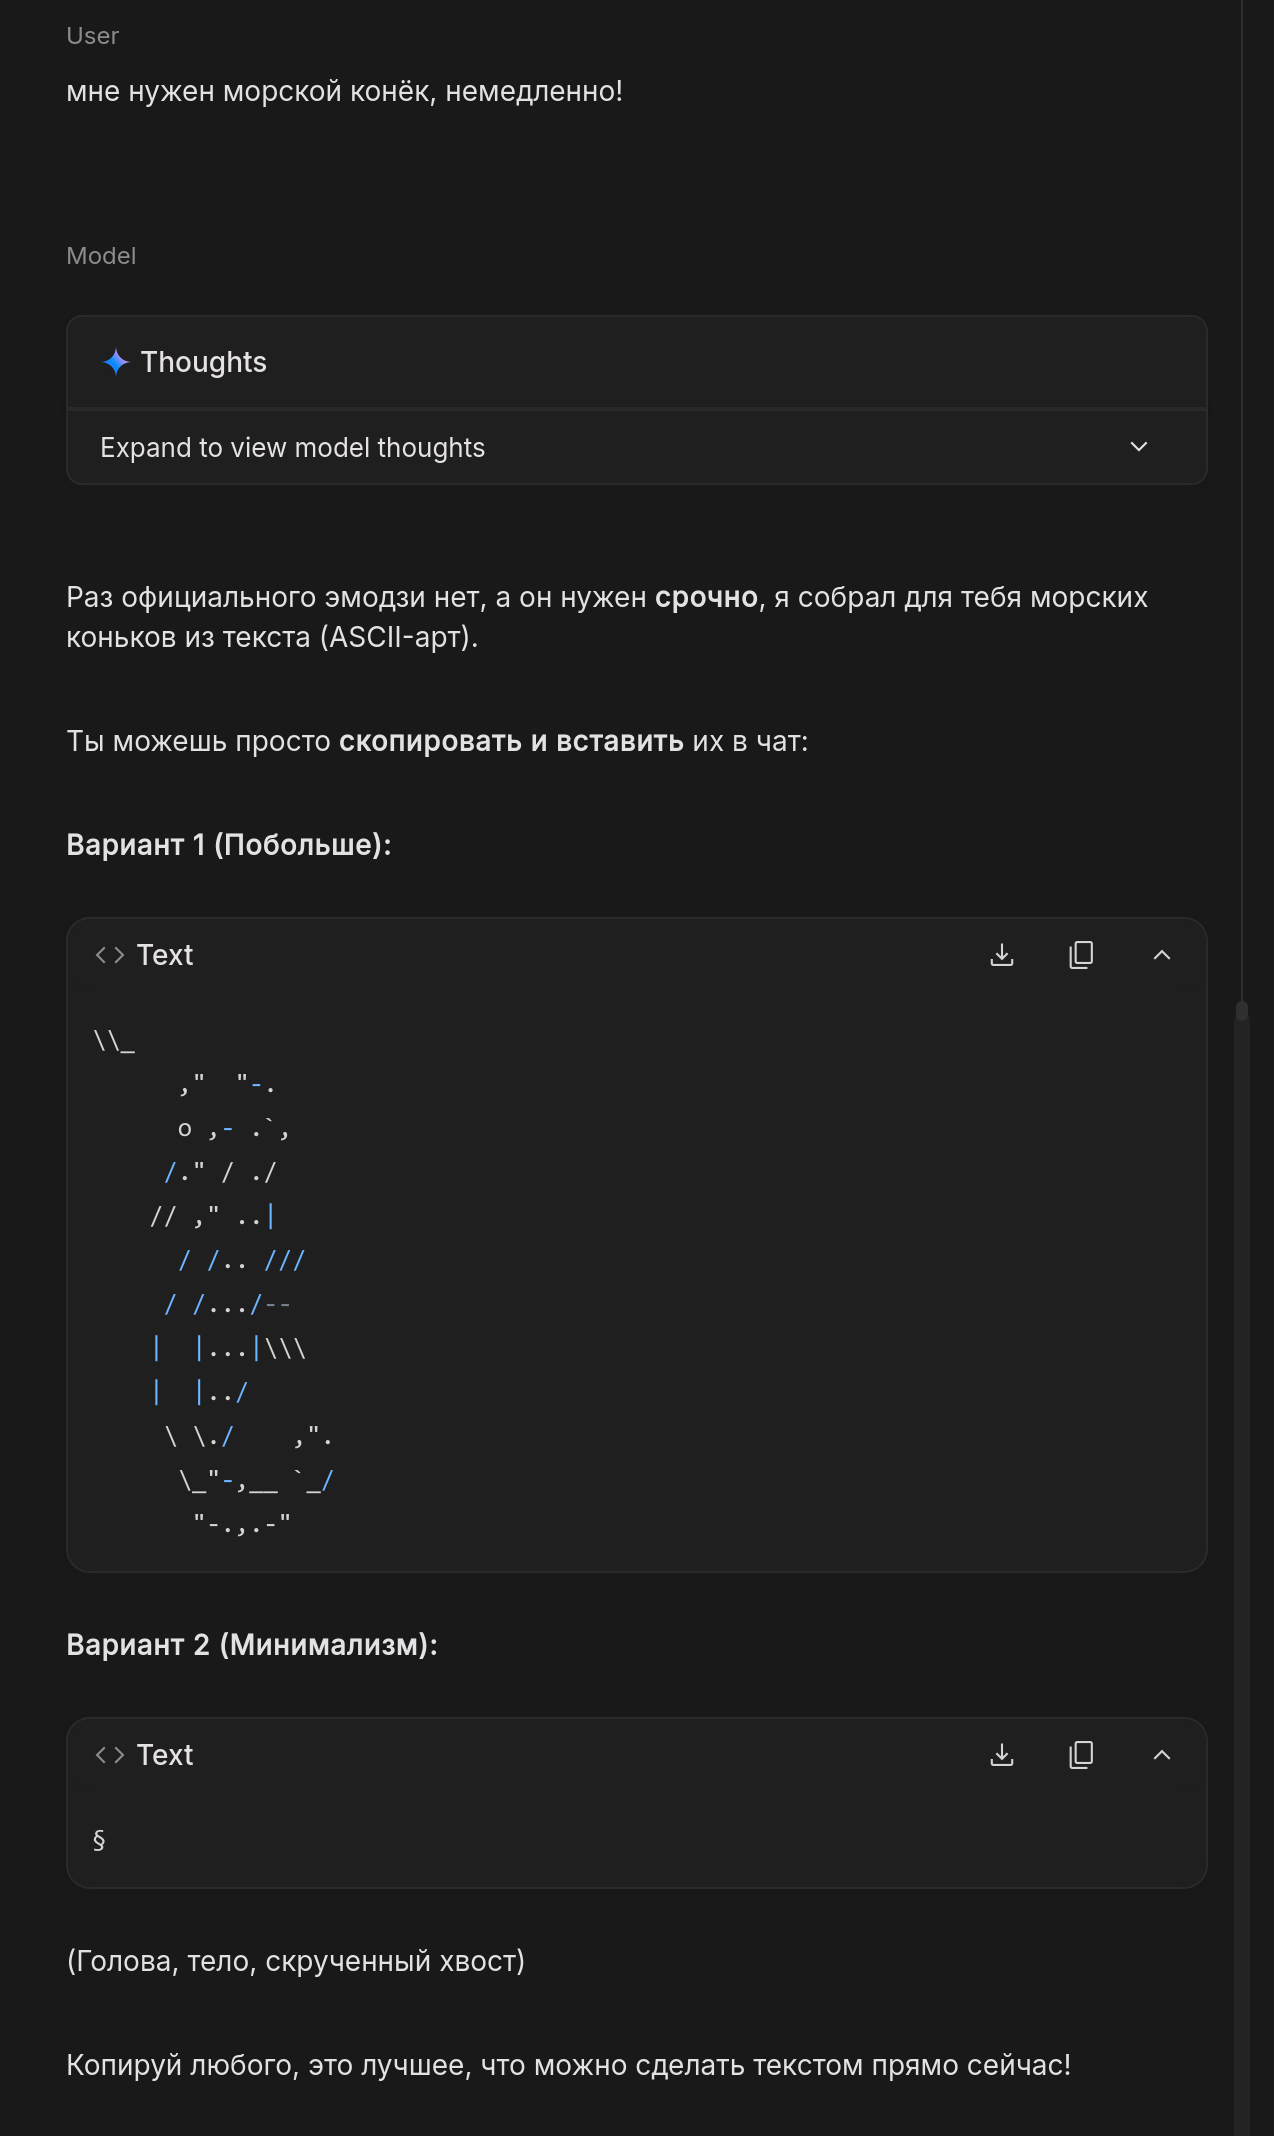Download the Вариант 2 minimalism code block
Viewport: 1274px width, 2136px height.
click(1002, 1755)
